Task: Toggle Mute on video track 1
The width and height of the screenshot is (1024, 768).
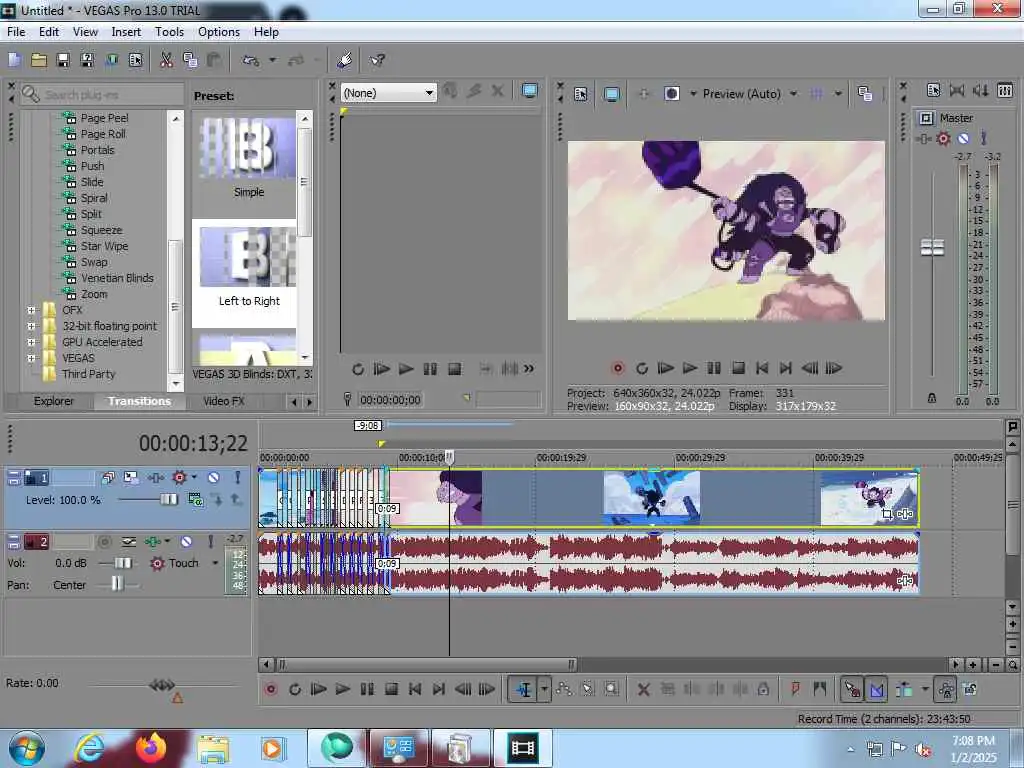Action: (213, 477)
